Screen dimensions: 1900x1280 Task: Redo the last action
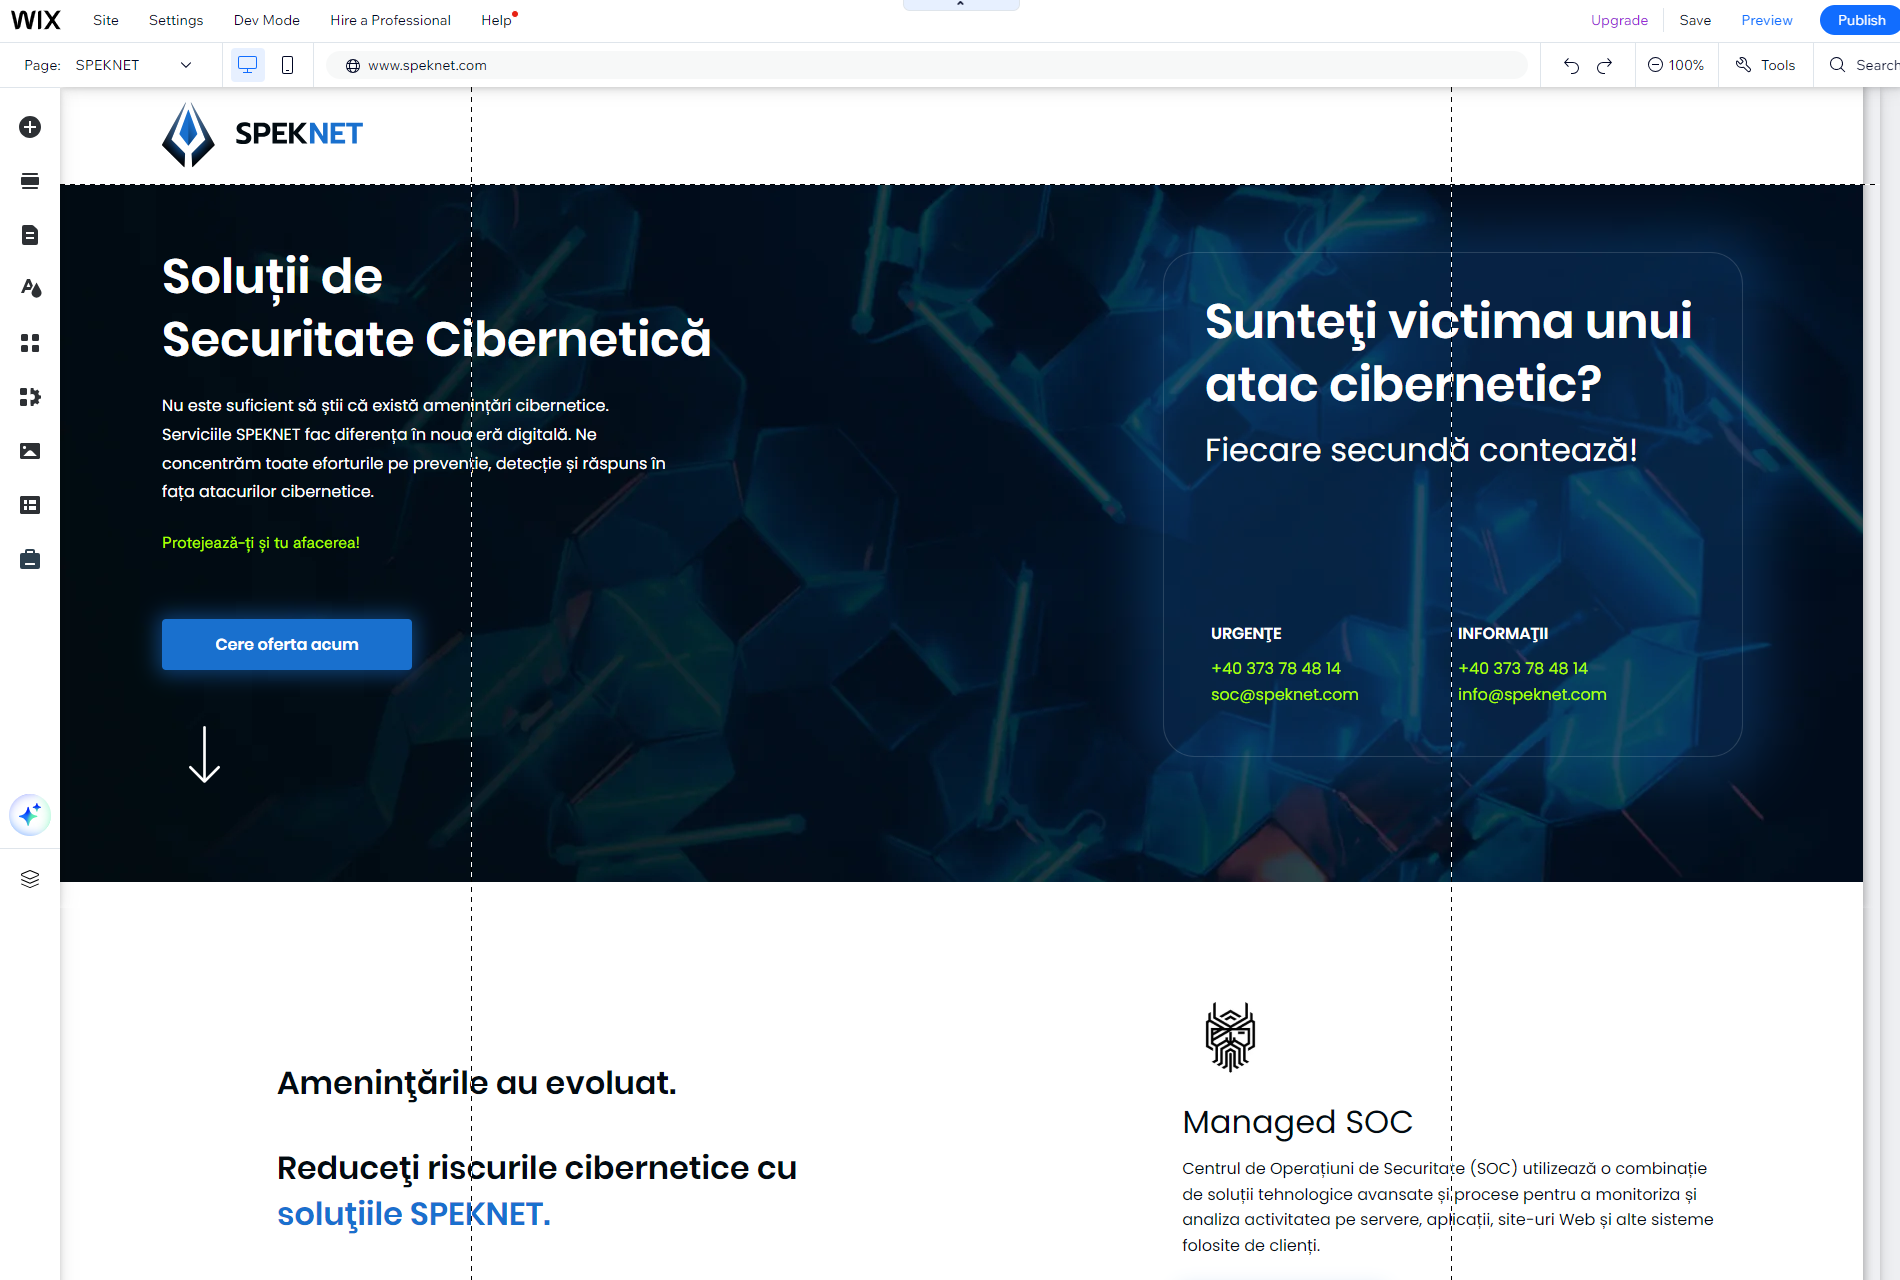click(1605, 65)
